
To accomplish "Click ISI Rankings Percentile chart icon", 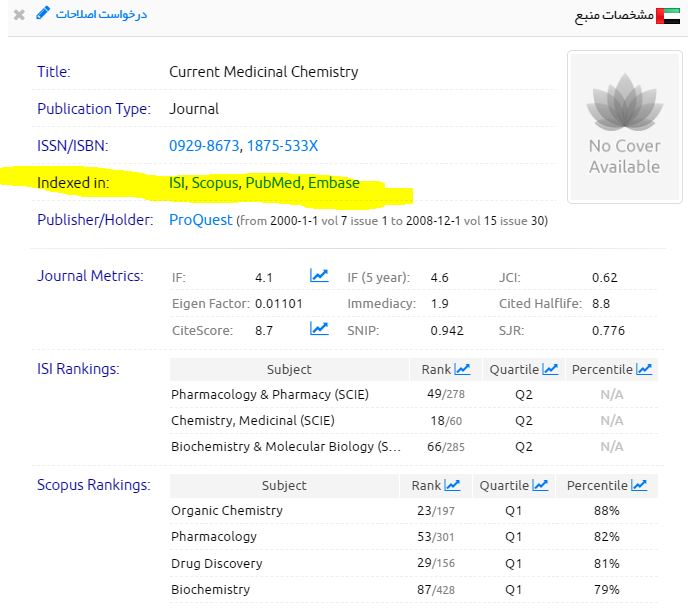I will click(644, 370).
